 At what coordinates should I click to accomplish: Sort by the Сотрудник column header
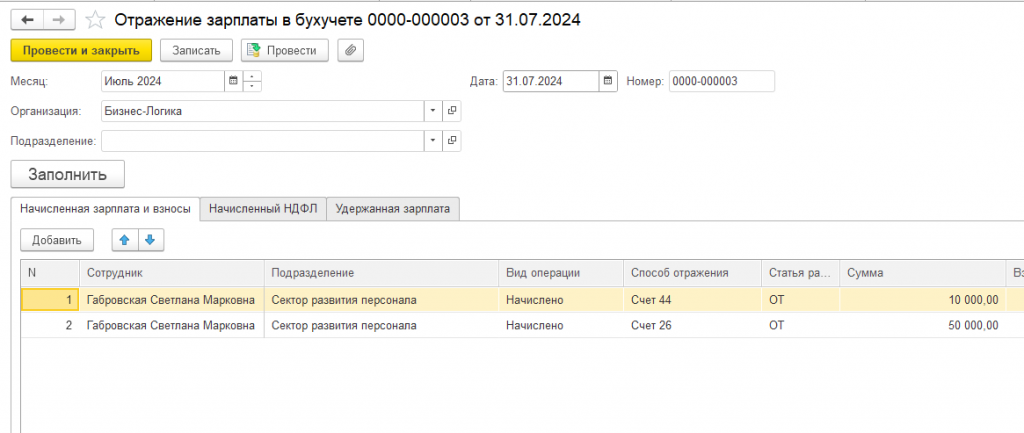point(172,273)
